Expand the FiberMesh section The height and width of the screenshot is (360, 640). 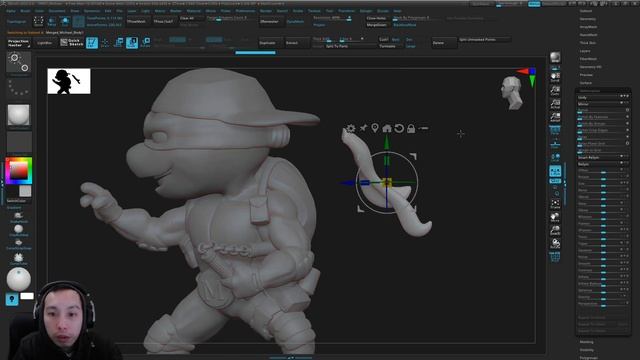(588, 59)
